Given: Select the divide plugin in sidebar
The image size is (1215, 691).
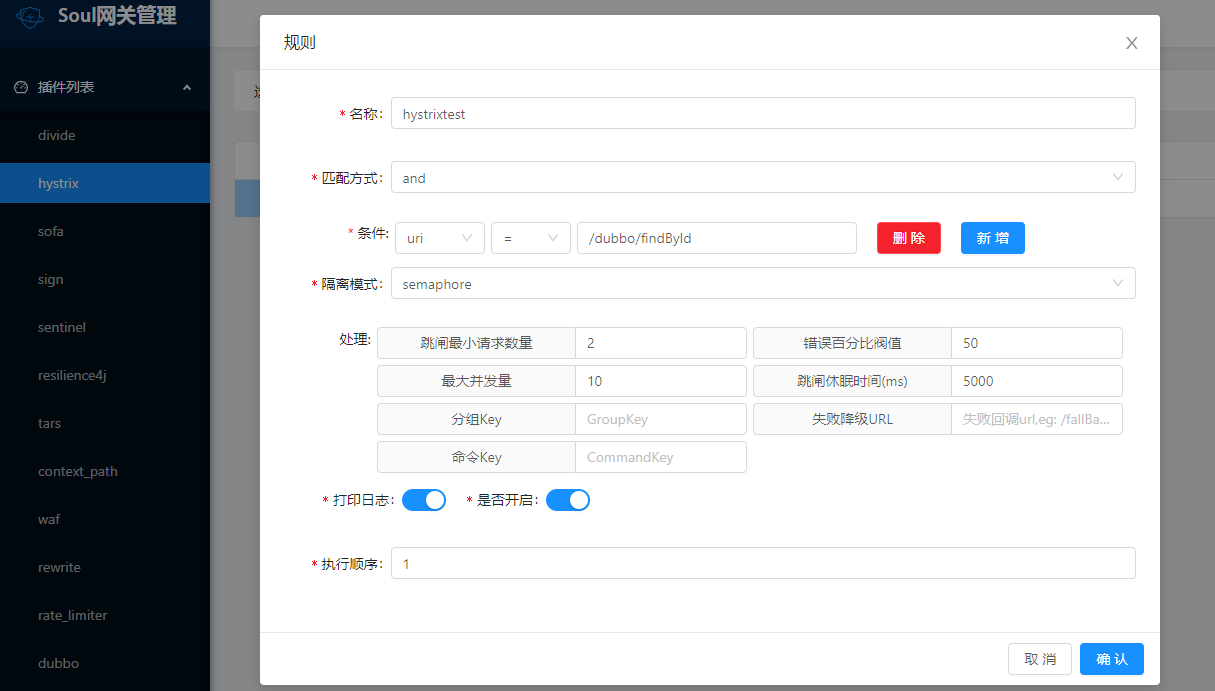Looking at the screenshot, I should pos(56,135).
